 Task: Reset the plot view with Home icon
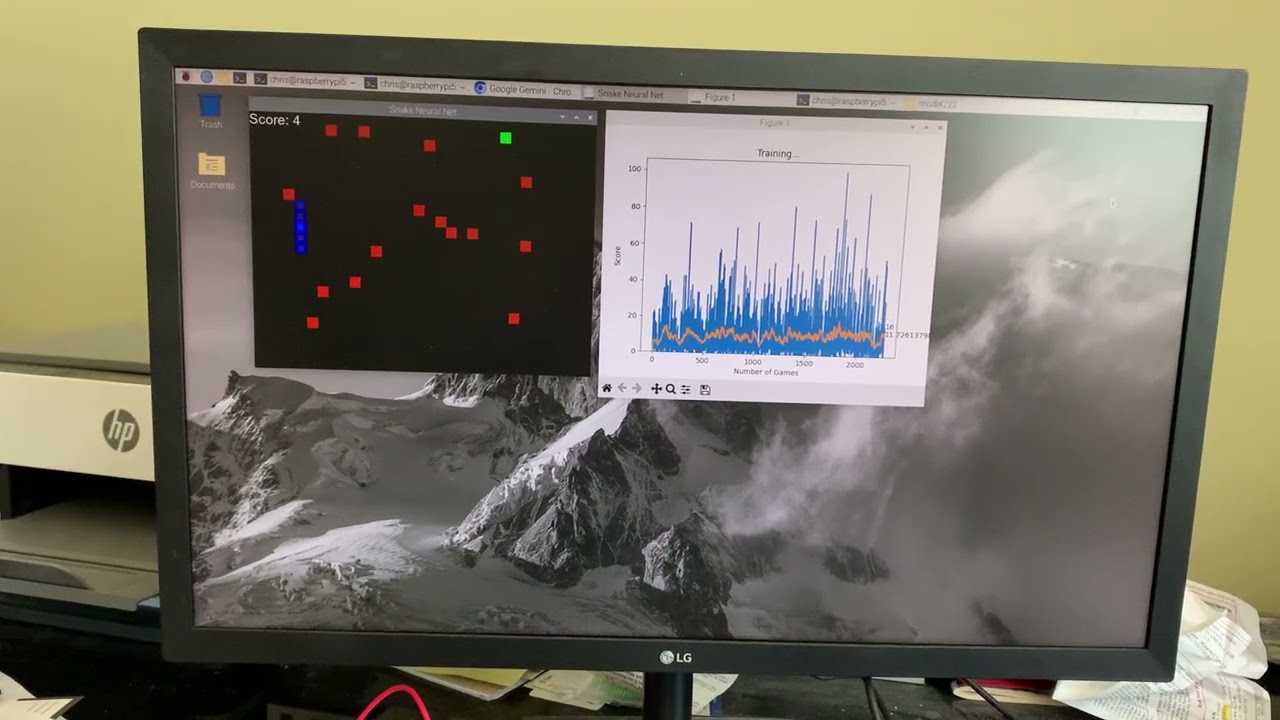pyautogui.click(x=606, y=389)
